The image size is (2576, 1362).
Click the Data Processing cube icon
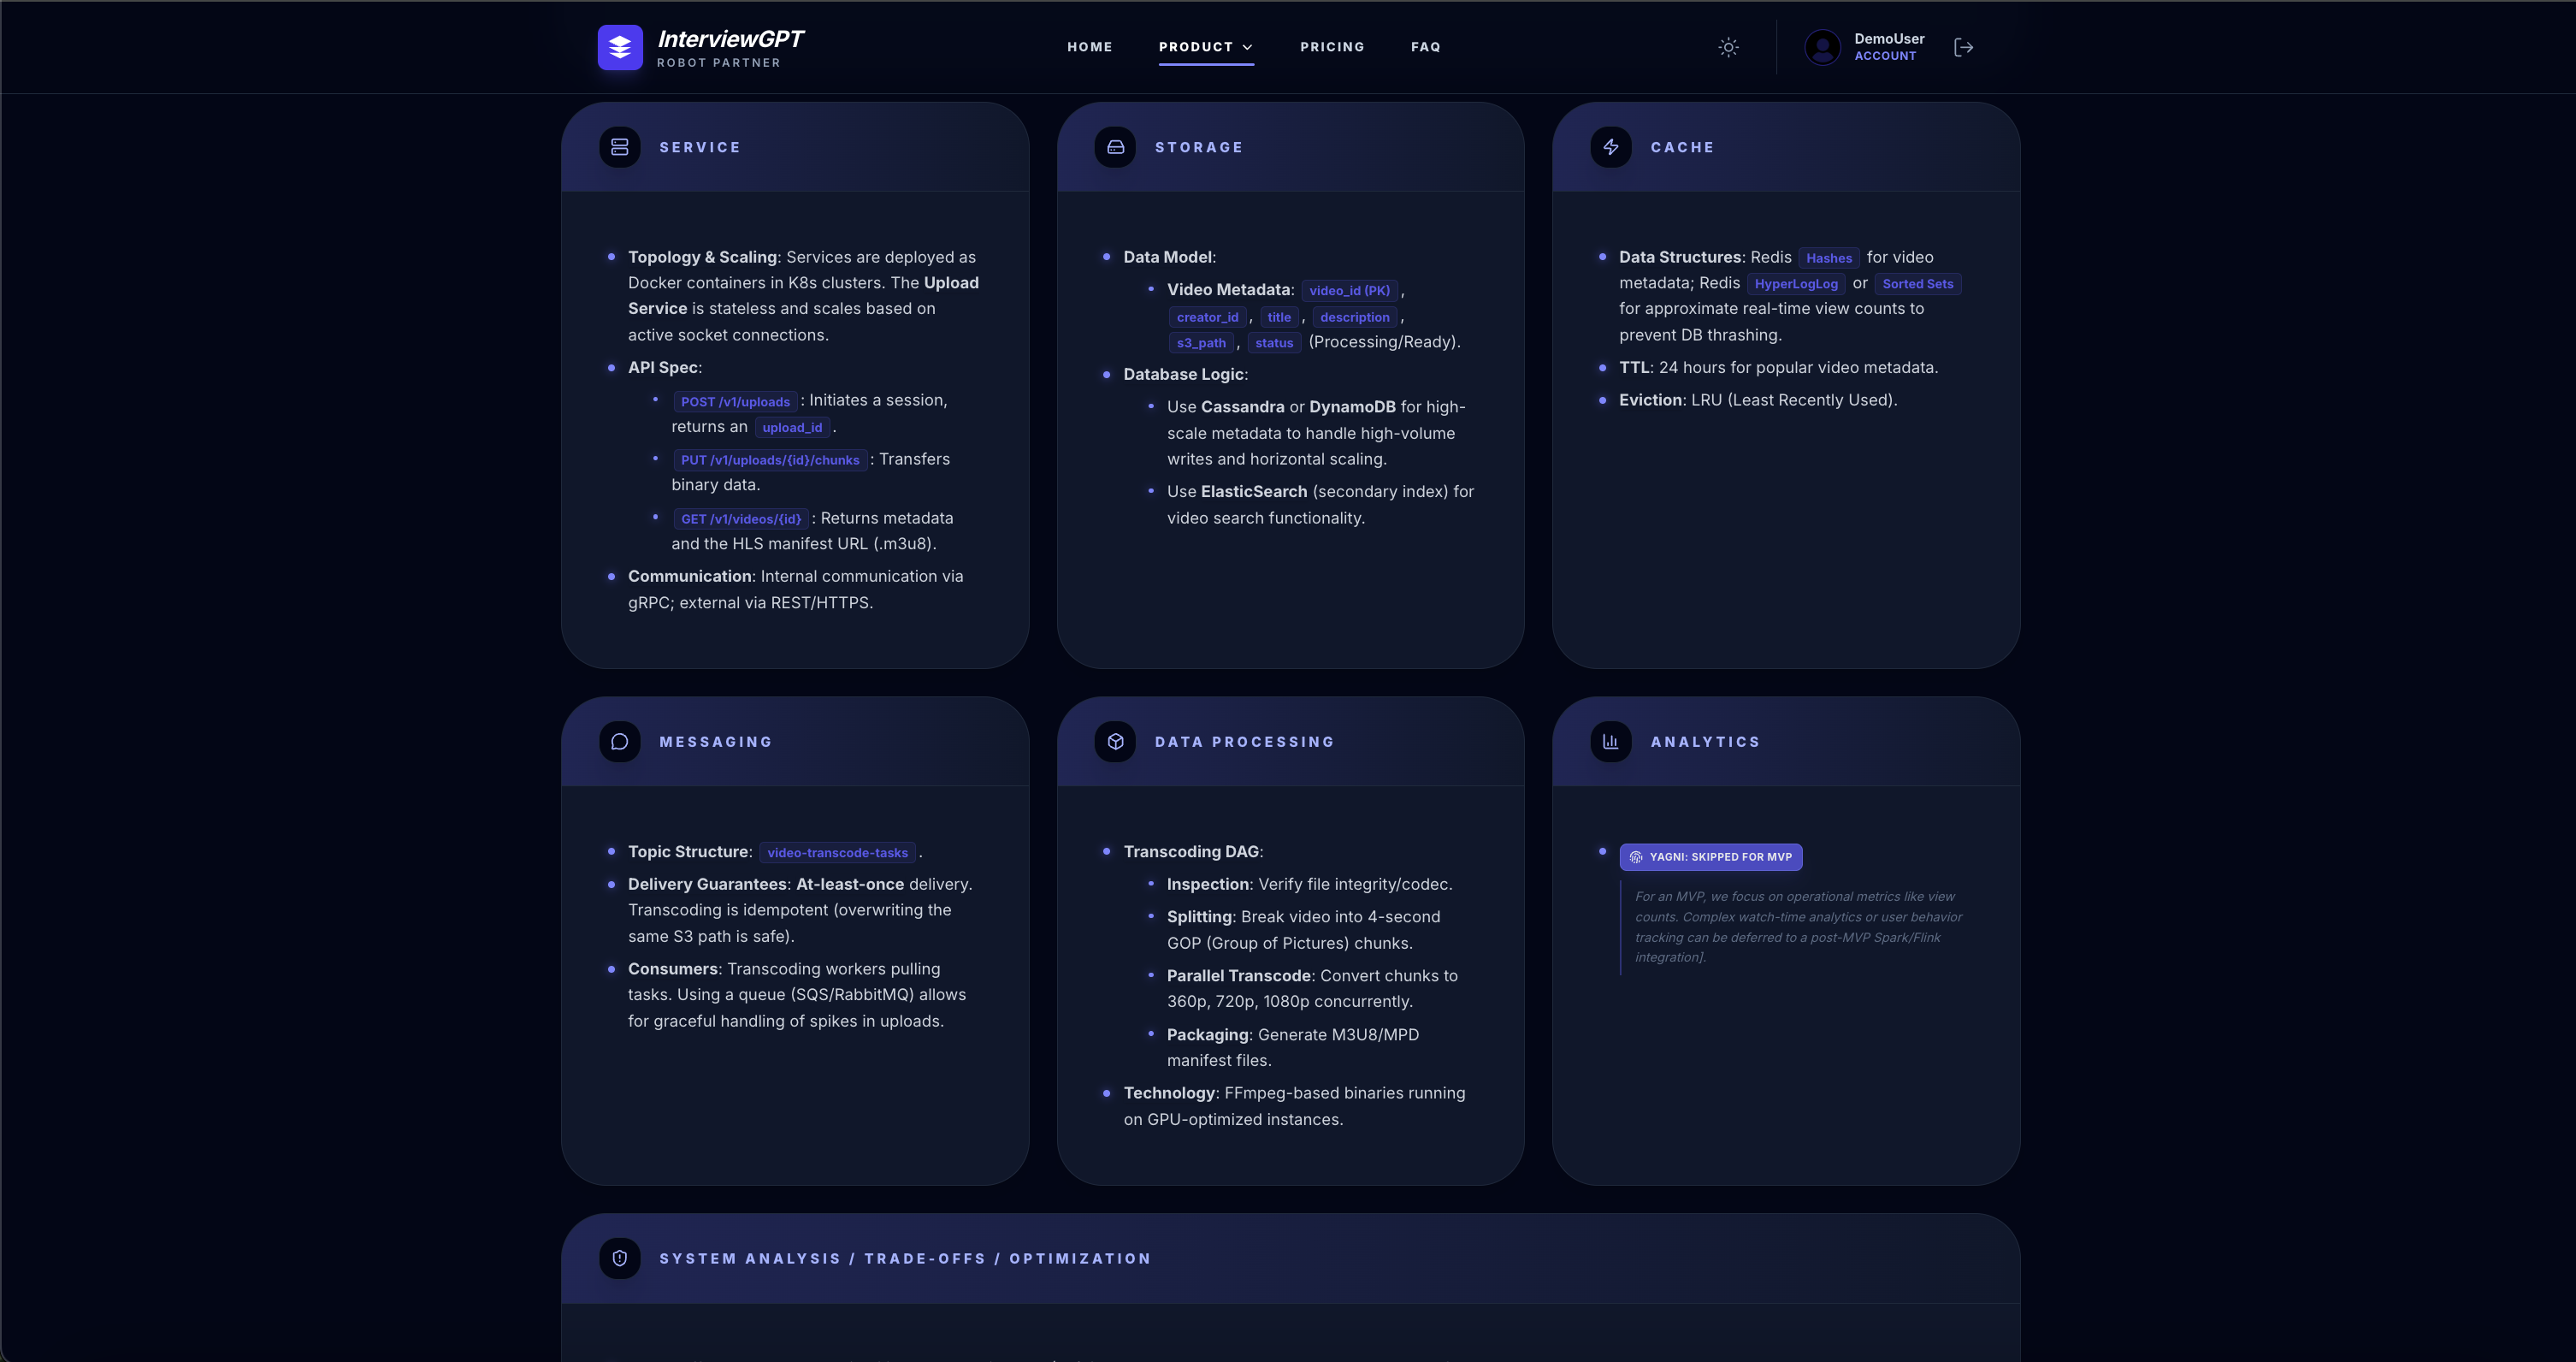[x=1116, y=741]
